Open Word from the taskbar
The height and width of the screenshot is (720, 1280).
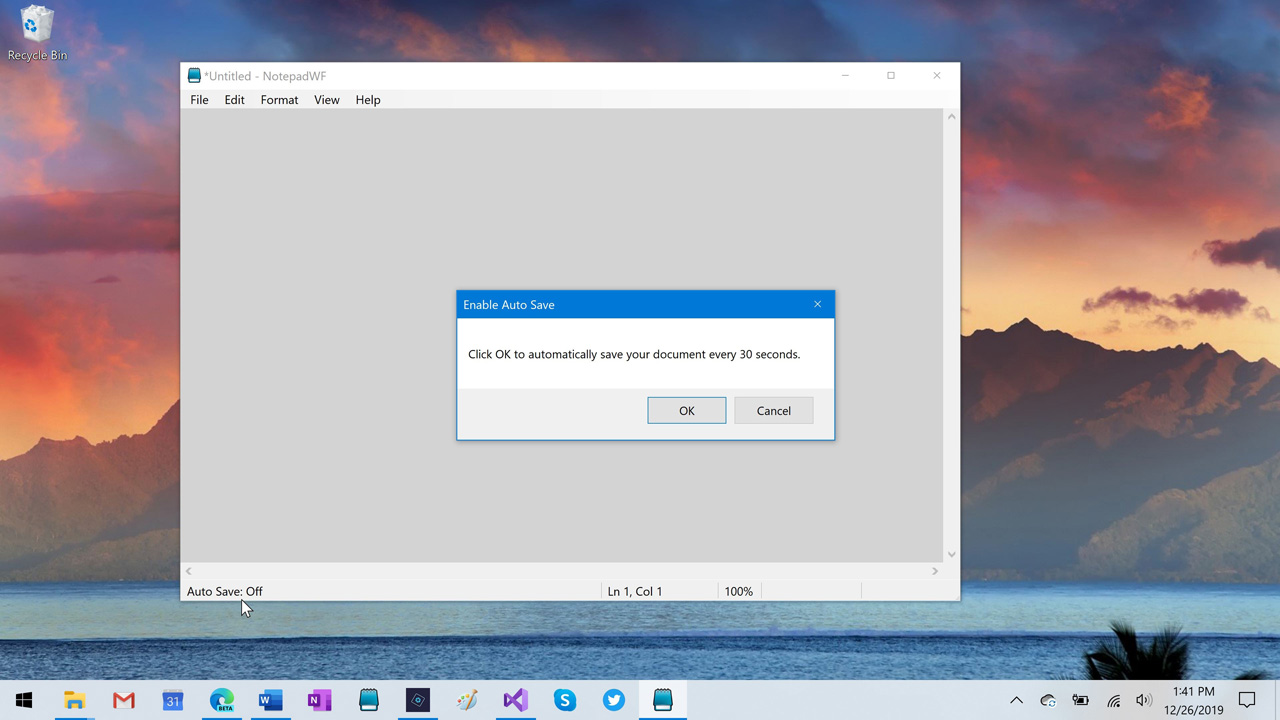point(270,701)
